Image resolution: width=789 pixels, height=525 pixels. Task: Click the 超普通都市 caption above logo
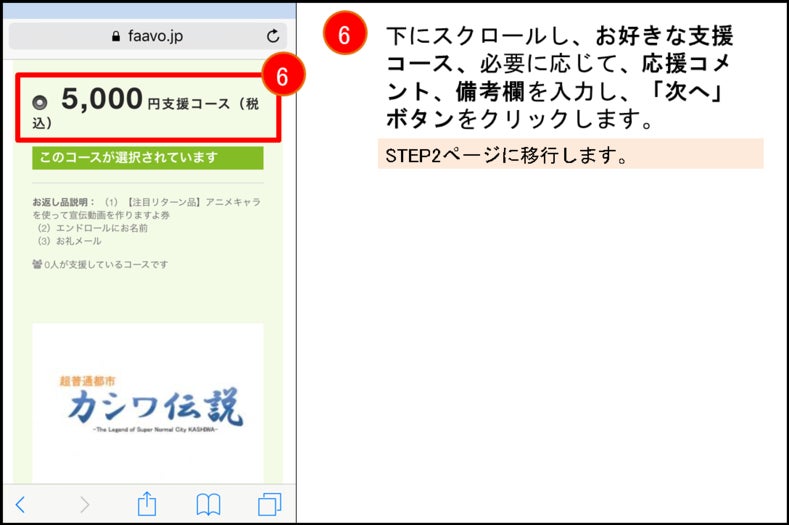[x=87, y=381]
